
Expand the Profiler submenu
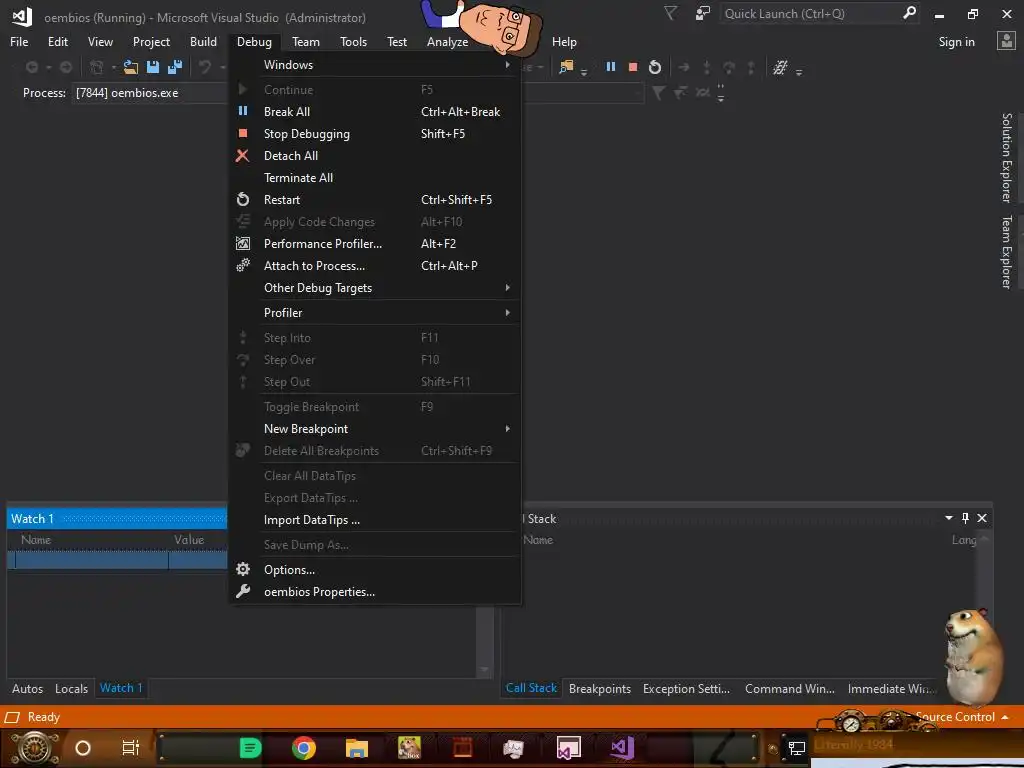tap(507, 312)
